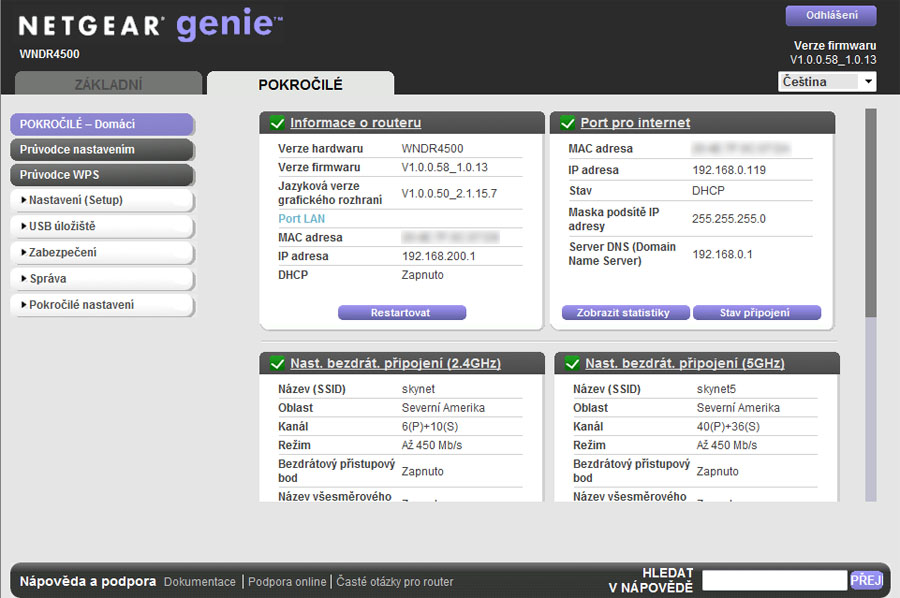
Task: Click the Stav value DHCP
Action: pos(708,191)
